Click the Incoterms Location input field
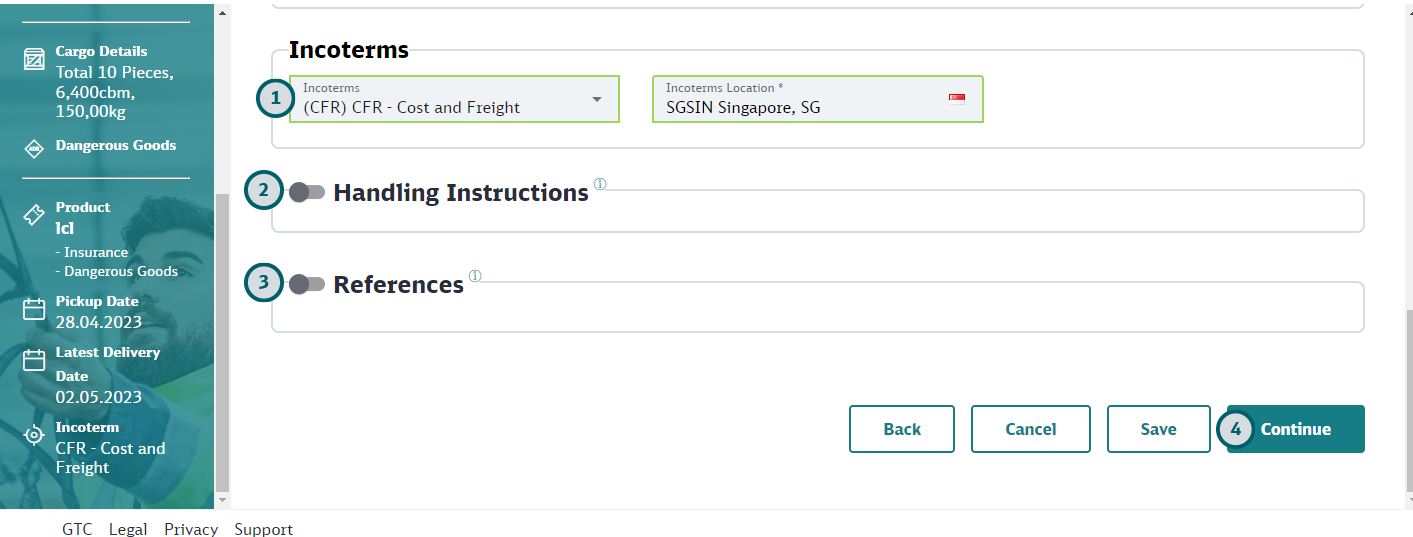 (x=818, y=99)
